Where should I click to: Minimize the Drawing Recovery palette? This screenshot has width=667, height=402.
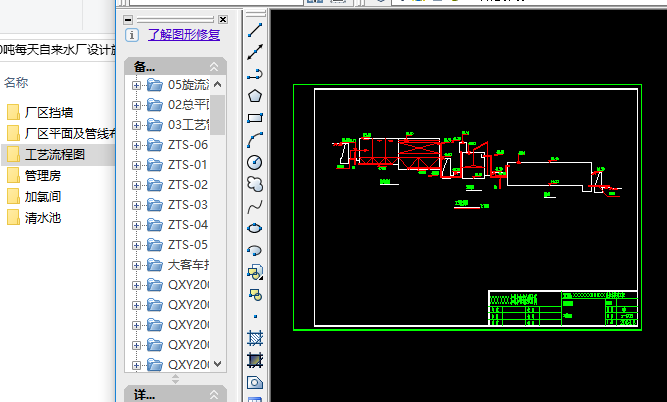(x=128, y=20)
